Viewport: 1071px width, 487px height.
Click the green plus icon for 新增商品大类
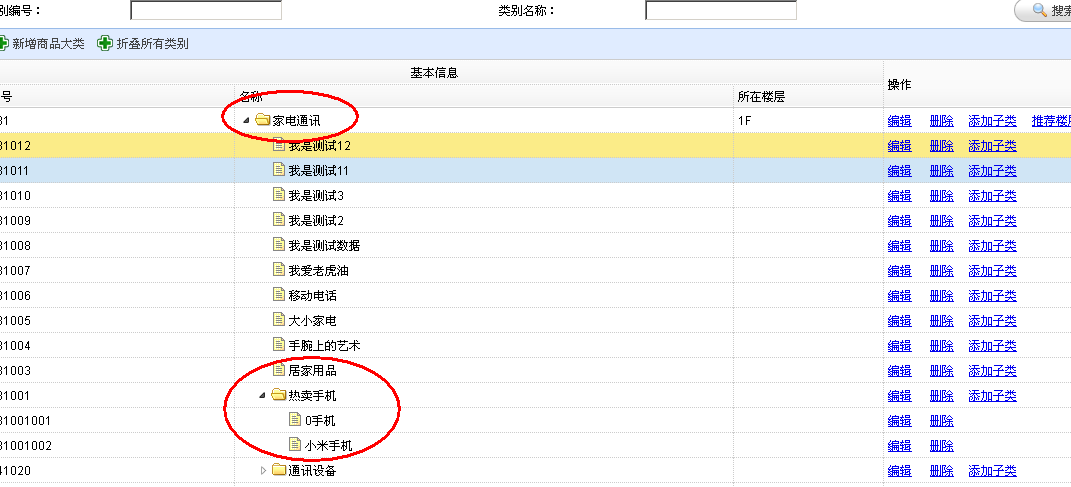tap(3, 44)
